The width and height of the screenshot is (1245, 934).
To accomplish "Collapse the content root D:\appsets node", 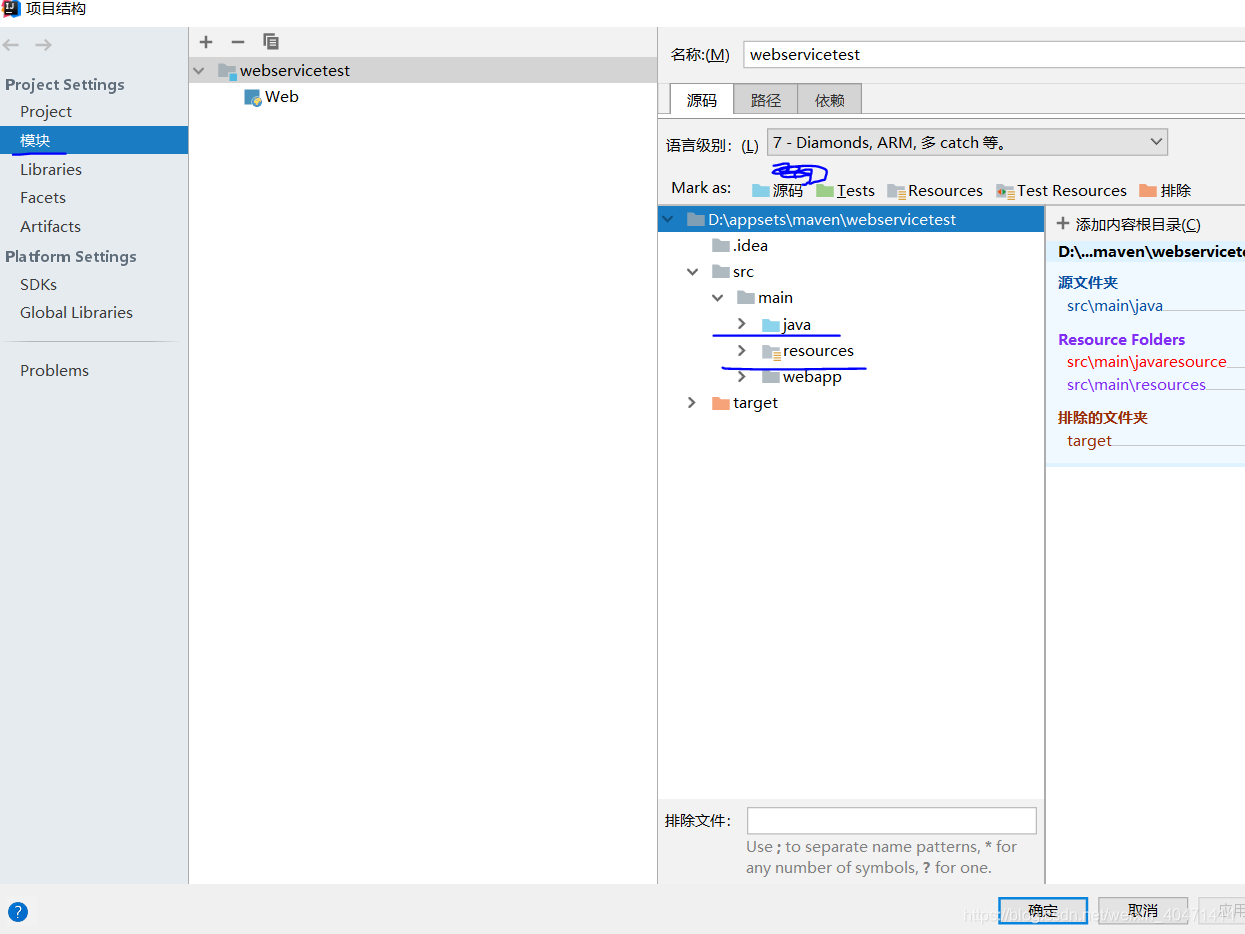I will (x=667, y=219).
